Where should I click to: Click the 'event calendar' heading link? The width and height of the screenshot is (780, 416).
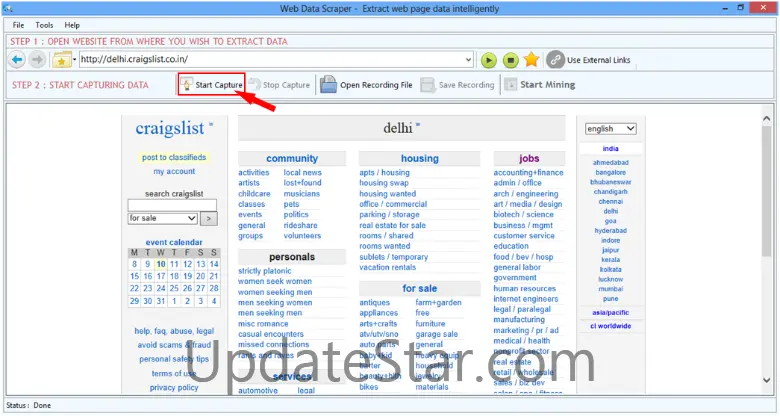pyautogui.click(x=174, y=242)
